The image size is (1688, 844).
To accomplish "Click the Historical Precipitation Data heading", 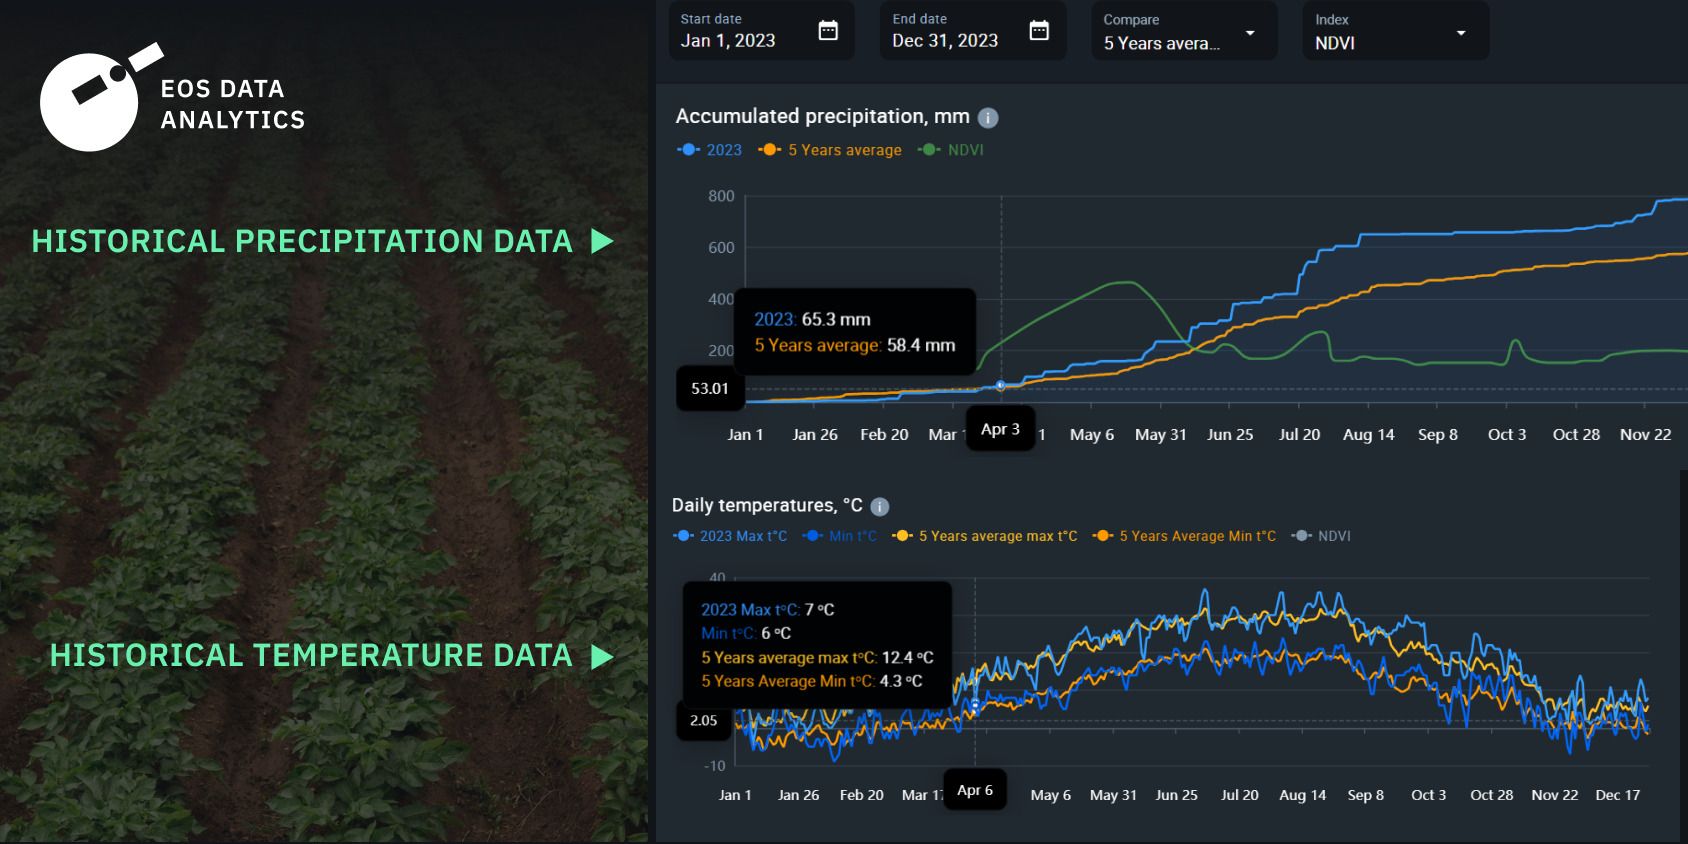I will point(302,241).
